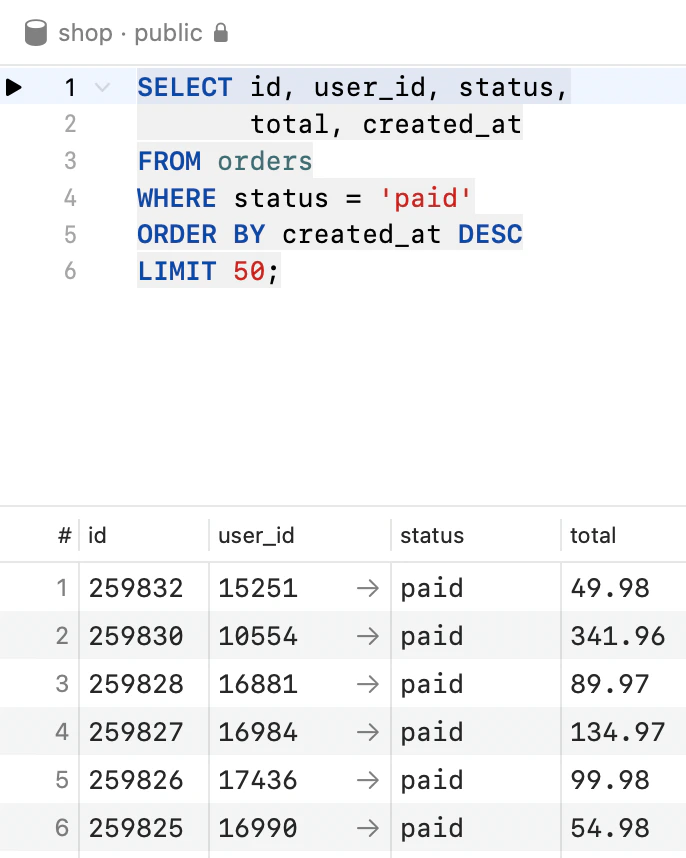Select row number 1 in results
This screenshot has height=858, width=686.
coord(62,588)
